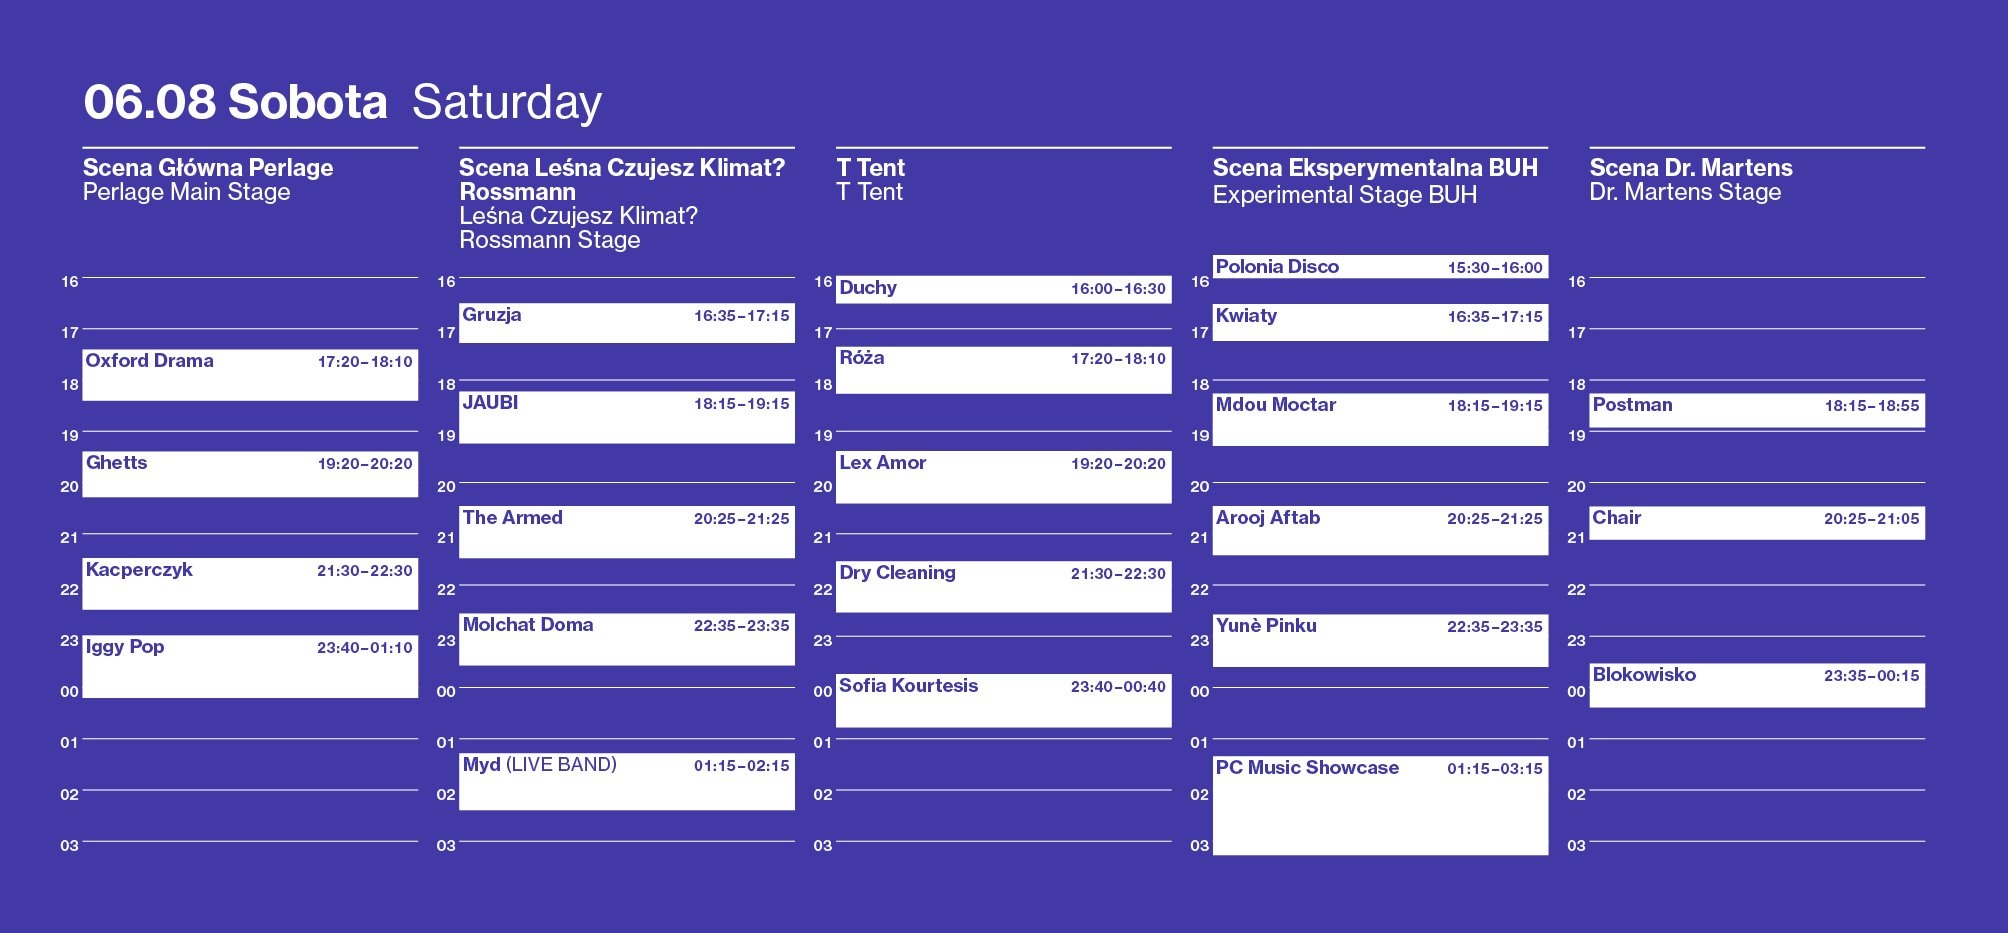Screen dimensions: 2008x933
Task: Select the T Tent stage heading
Action: [x=871, y=168]
